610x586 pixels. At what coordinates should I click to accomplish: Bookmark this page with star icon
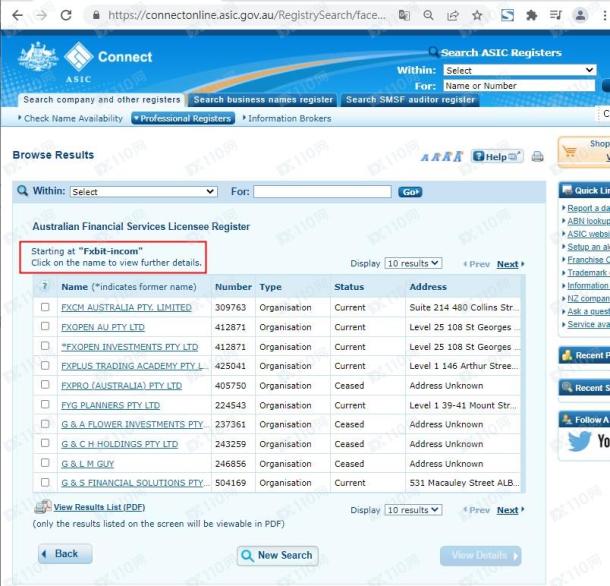coord(477,16)
